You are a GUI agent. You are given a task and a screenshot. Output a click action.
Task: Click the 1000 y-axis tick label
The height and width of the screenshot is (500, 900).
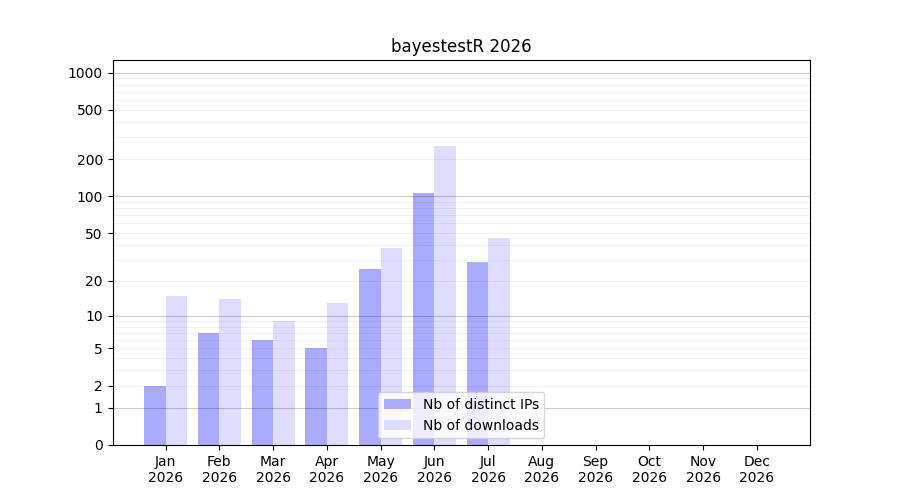(x=85, y=73)
